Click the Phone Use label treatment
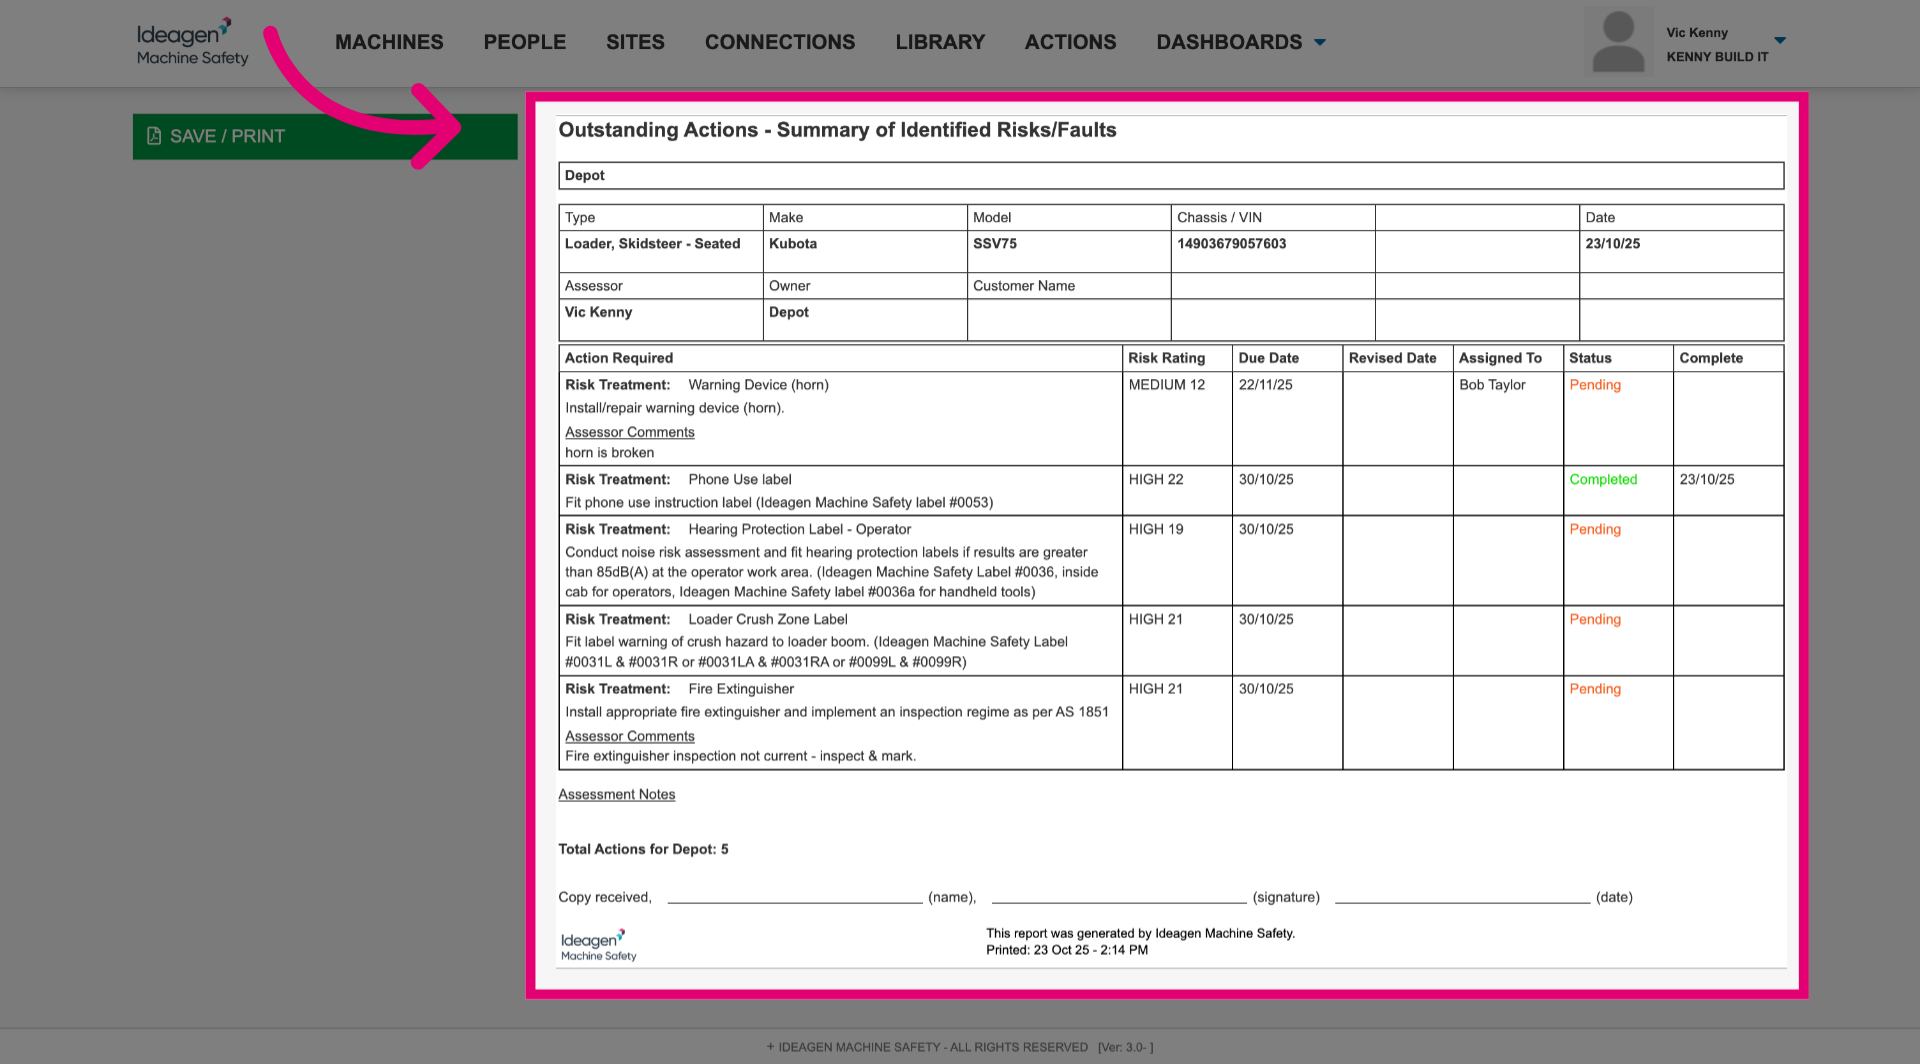The width and height of the screenshot is (1920, 1064). (x=740, y=480)
